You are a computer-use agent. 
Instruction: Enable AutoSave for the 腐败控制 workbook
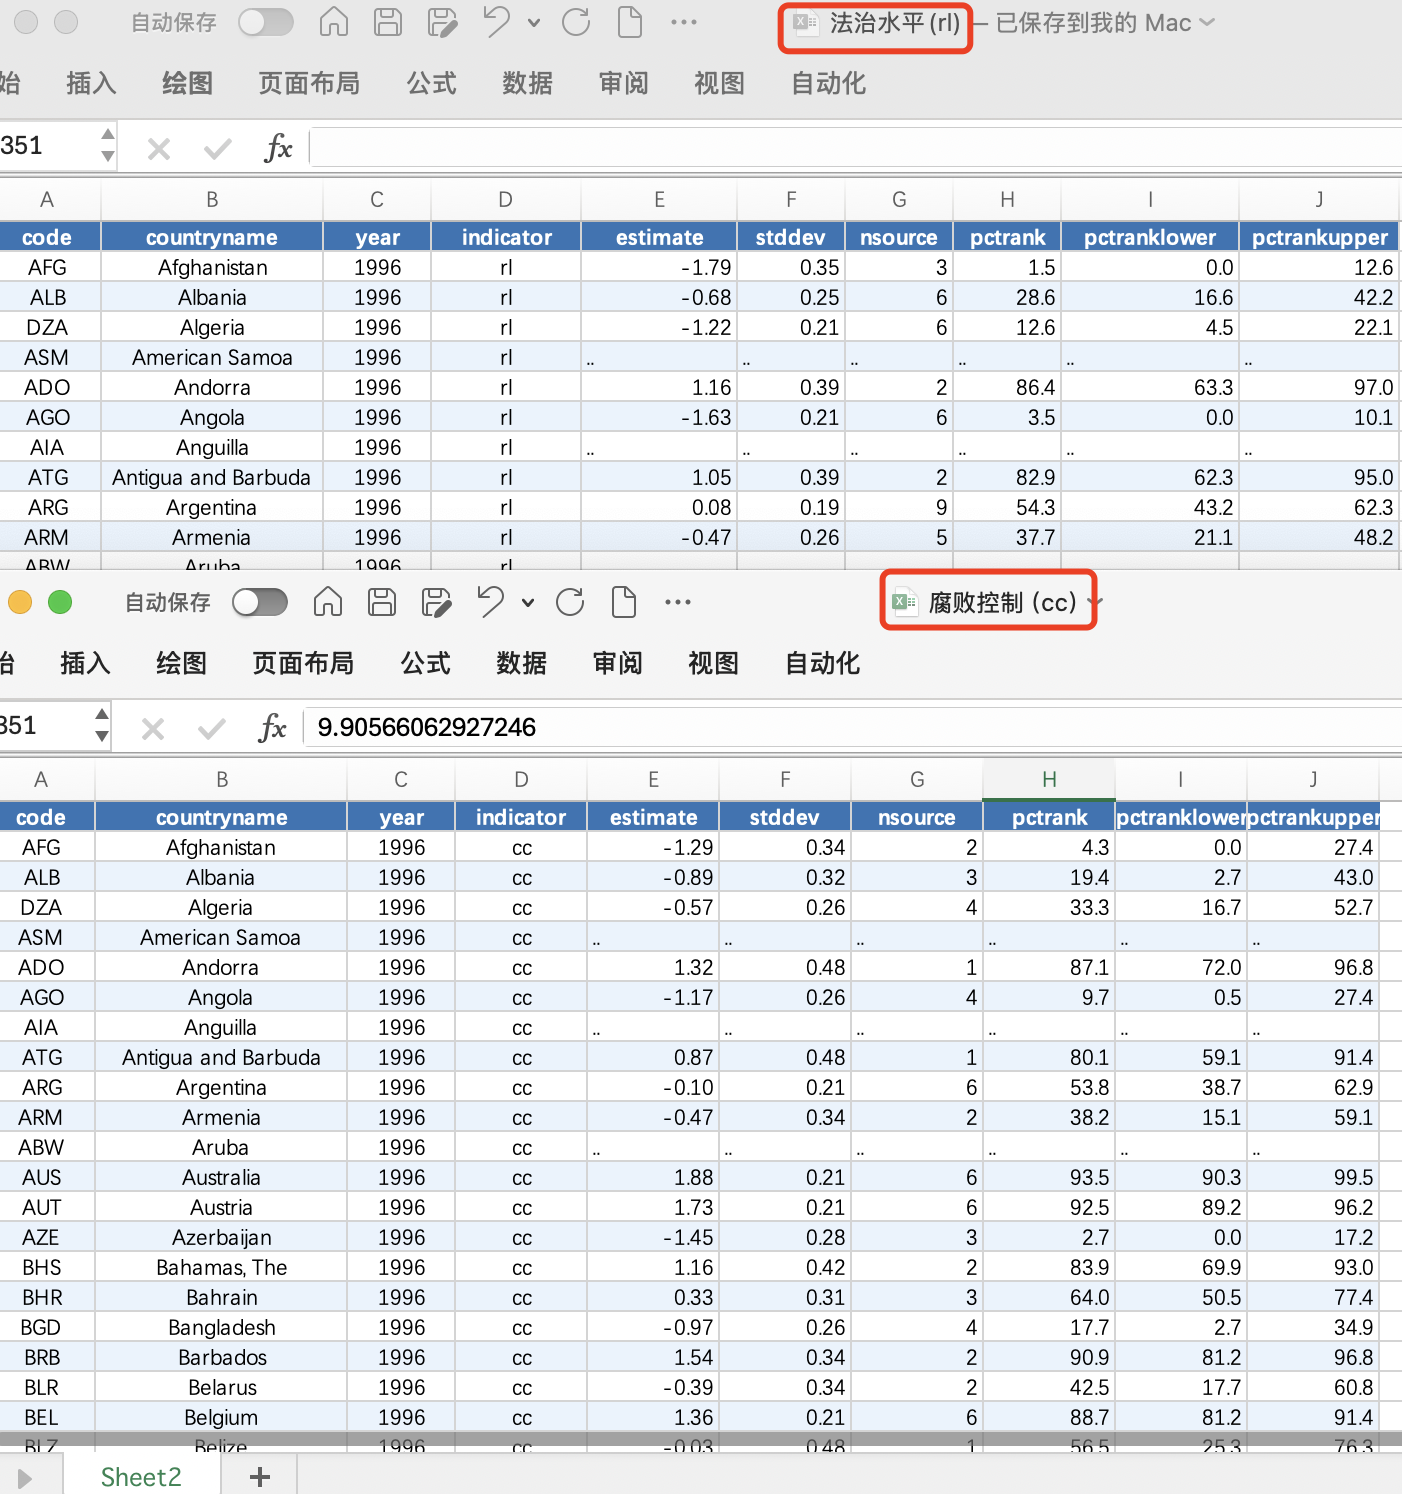tap(259, 601)
